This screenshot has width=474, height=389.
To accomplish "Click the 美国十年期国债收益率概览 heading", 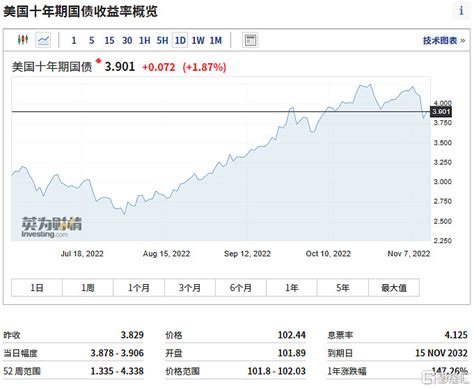I will (x=80, y=12).
